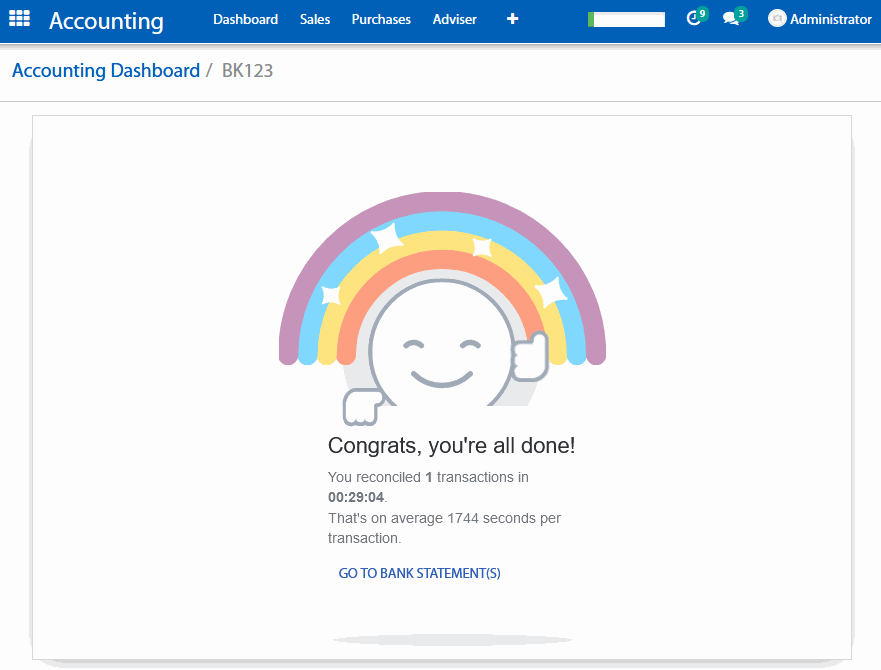881x670 pixels.
Task: Expand the Administrator user menu
Action: [830, 19]
